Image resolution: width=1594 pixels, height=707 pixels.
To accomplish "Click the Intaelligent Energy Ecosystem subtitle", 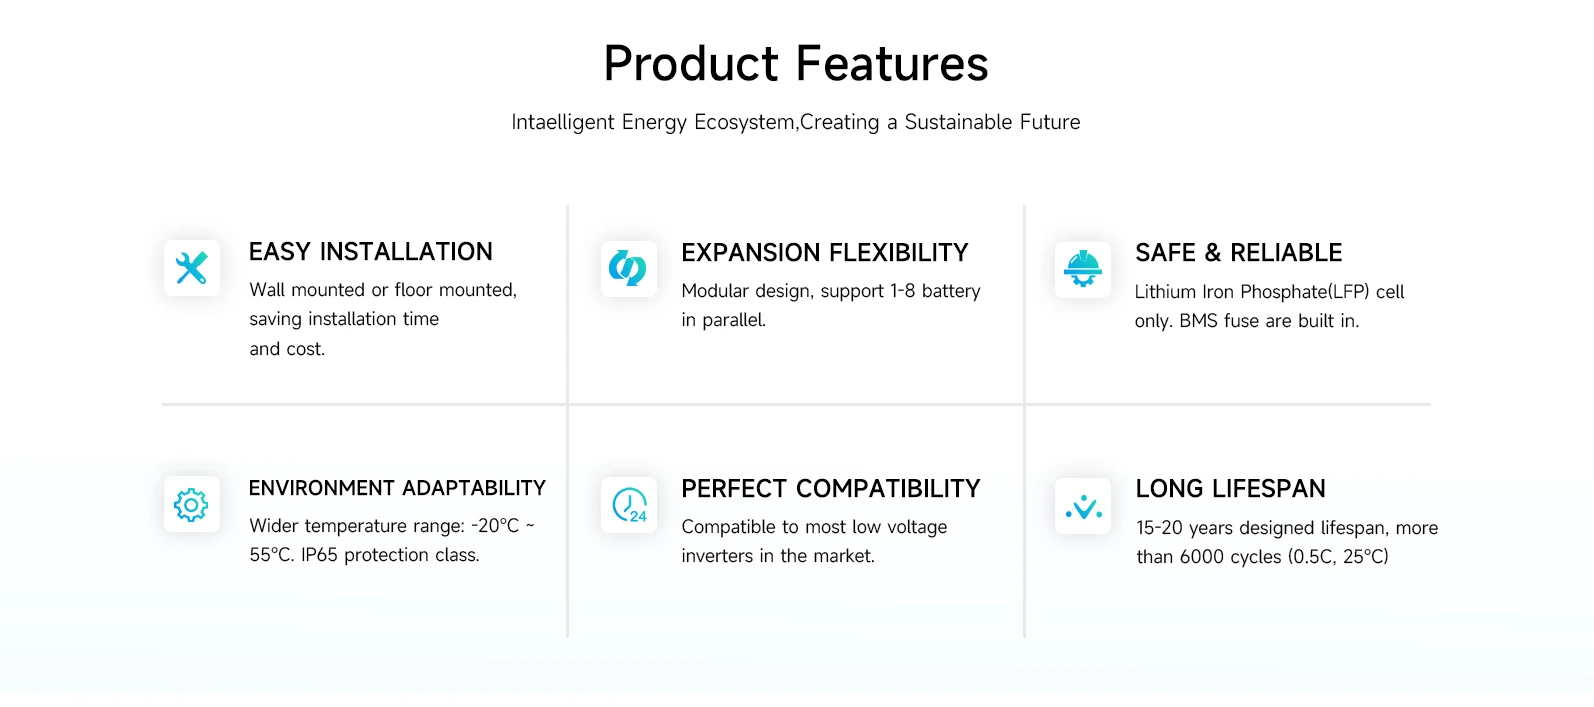I will (796, 122).
